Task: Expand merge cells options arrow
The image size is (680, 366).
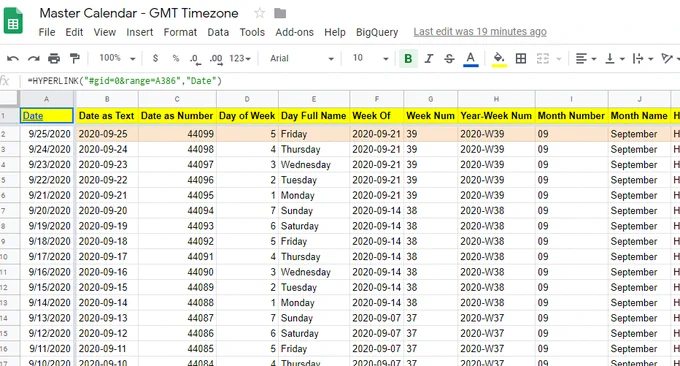Action: (x=559, y=59)
